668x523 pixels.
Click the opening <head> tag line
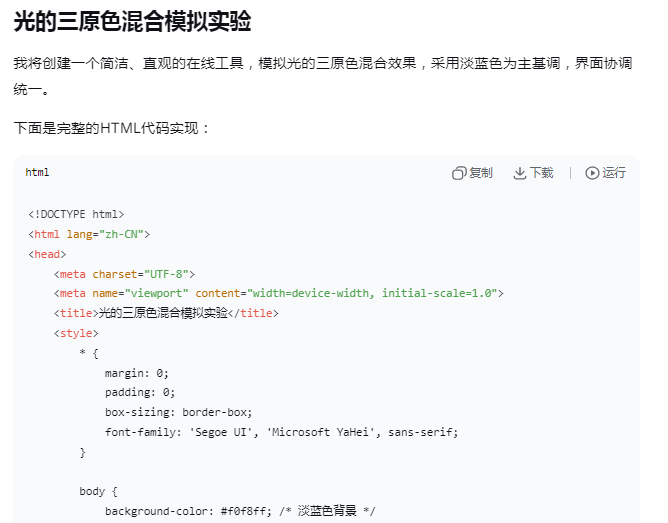48,253
